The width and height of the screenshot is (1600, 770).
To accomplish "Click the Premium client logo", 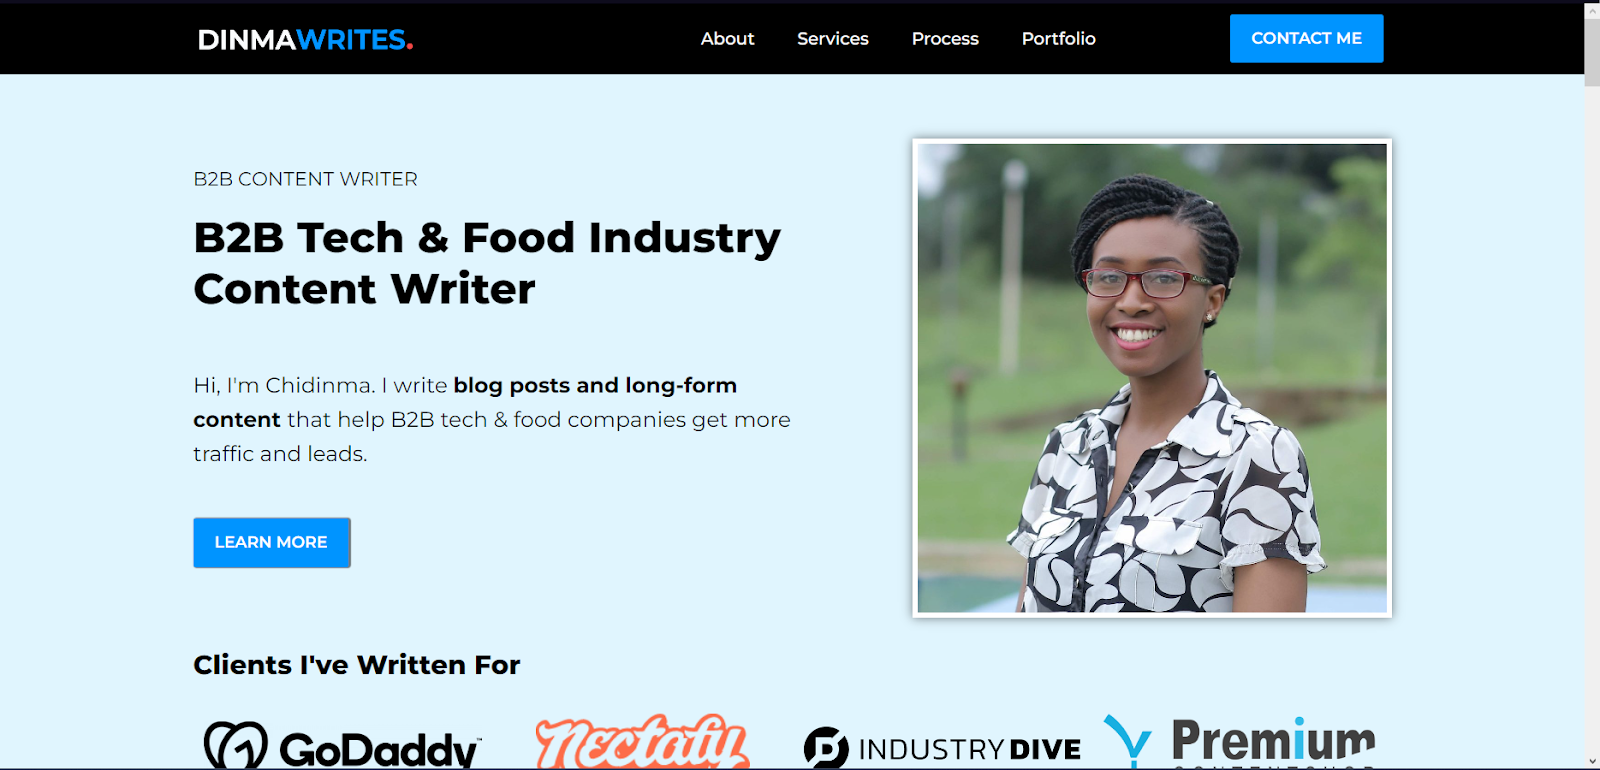I will pyautogui.click(x=1240, y=742).
